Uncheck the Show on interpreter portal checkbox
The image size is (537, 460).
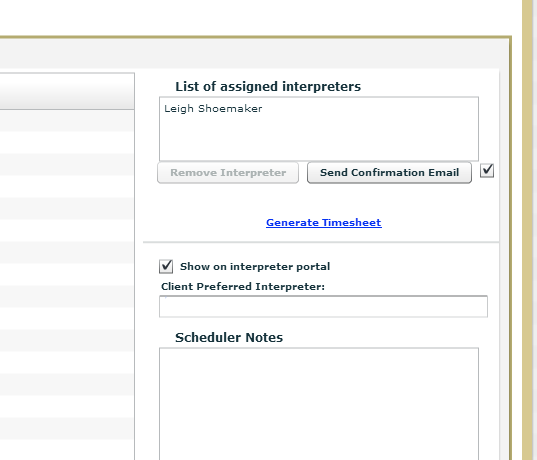click(166, 266)
